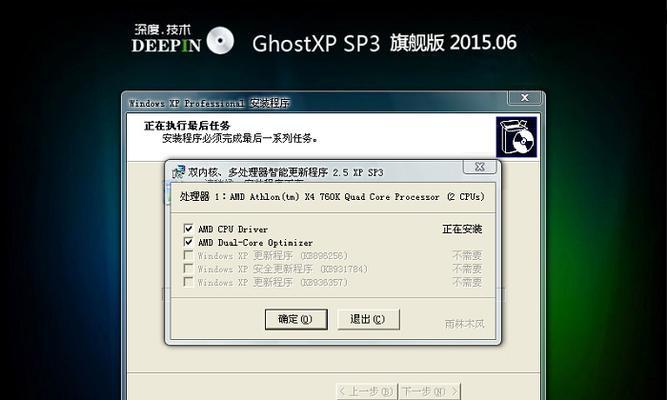Click the 下一步(N) next button
Viewport: 667px width, 400px height.
(430, 391)
